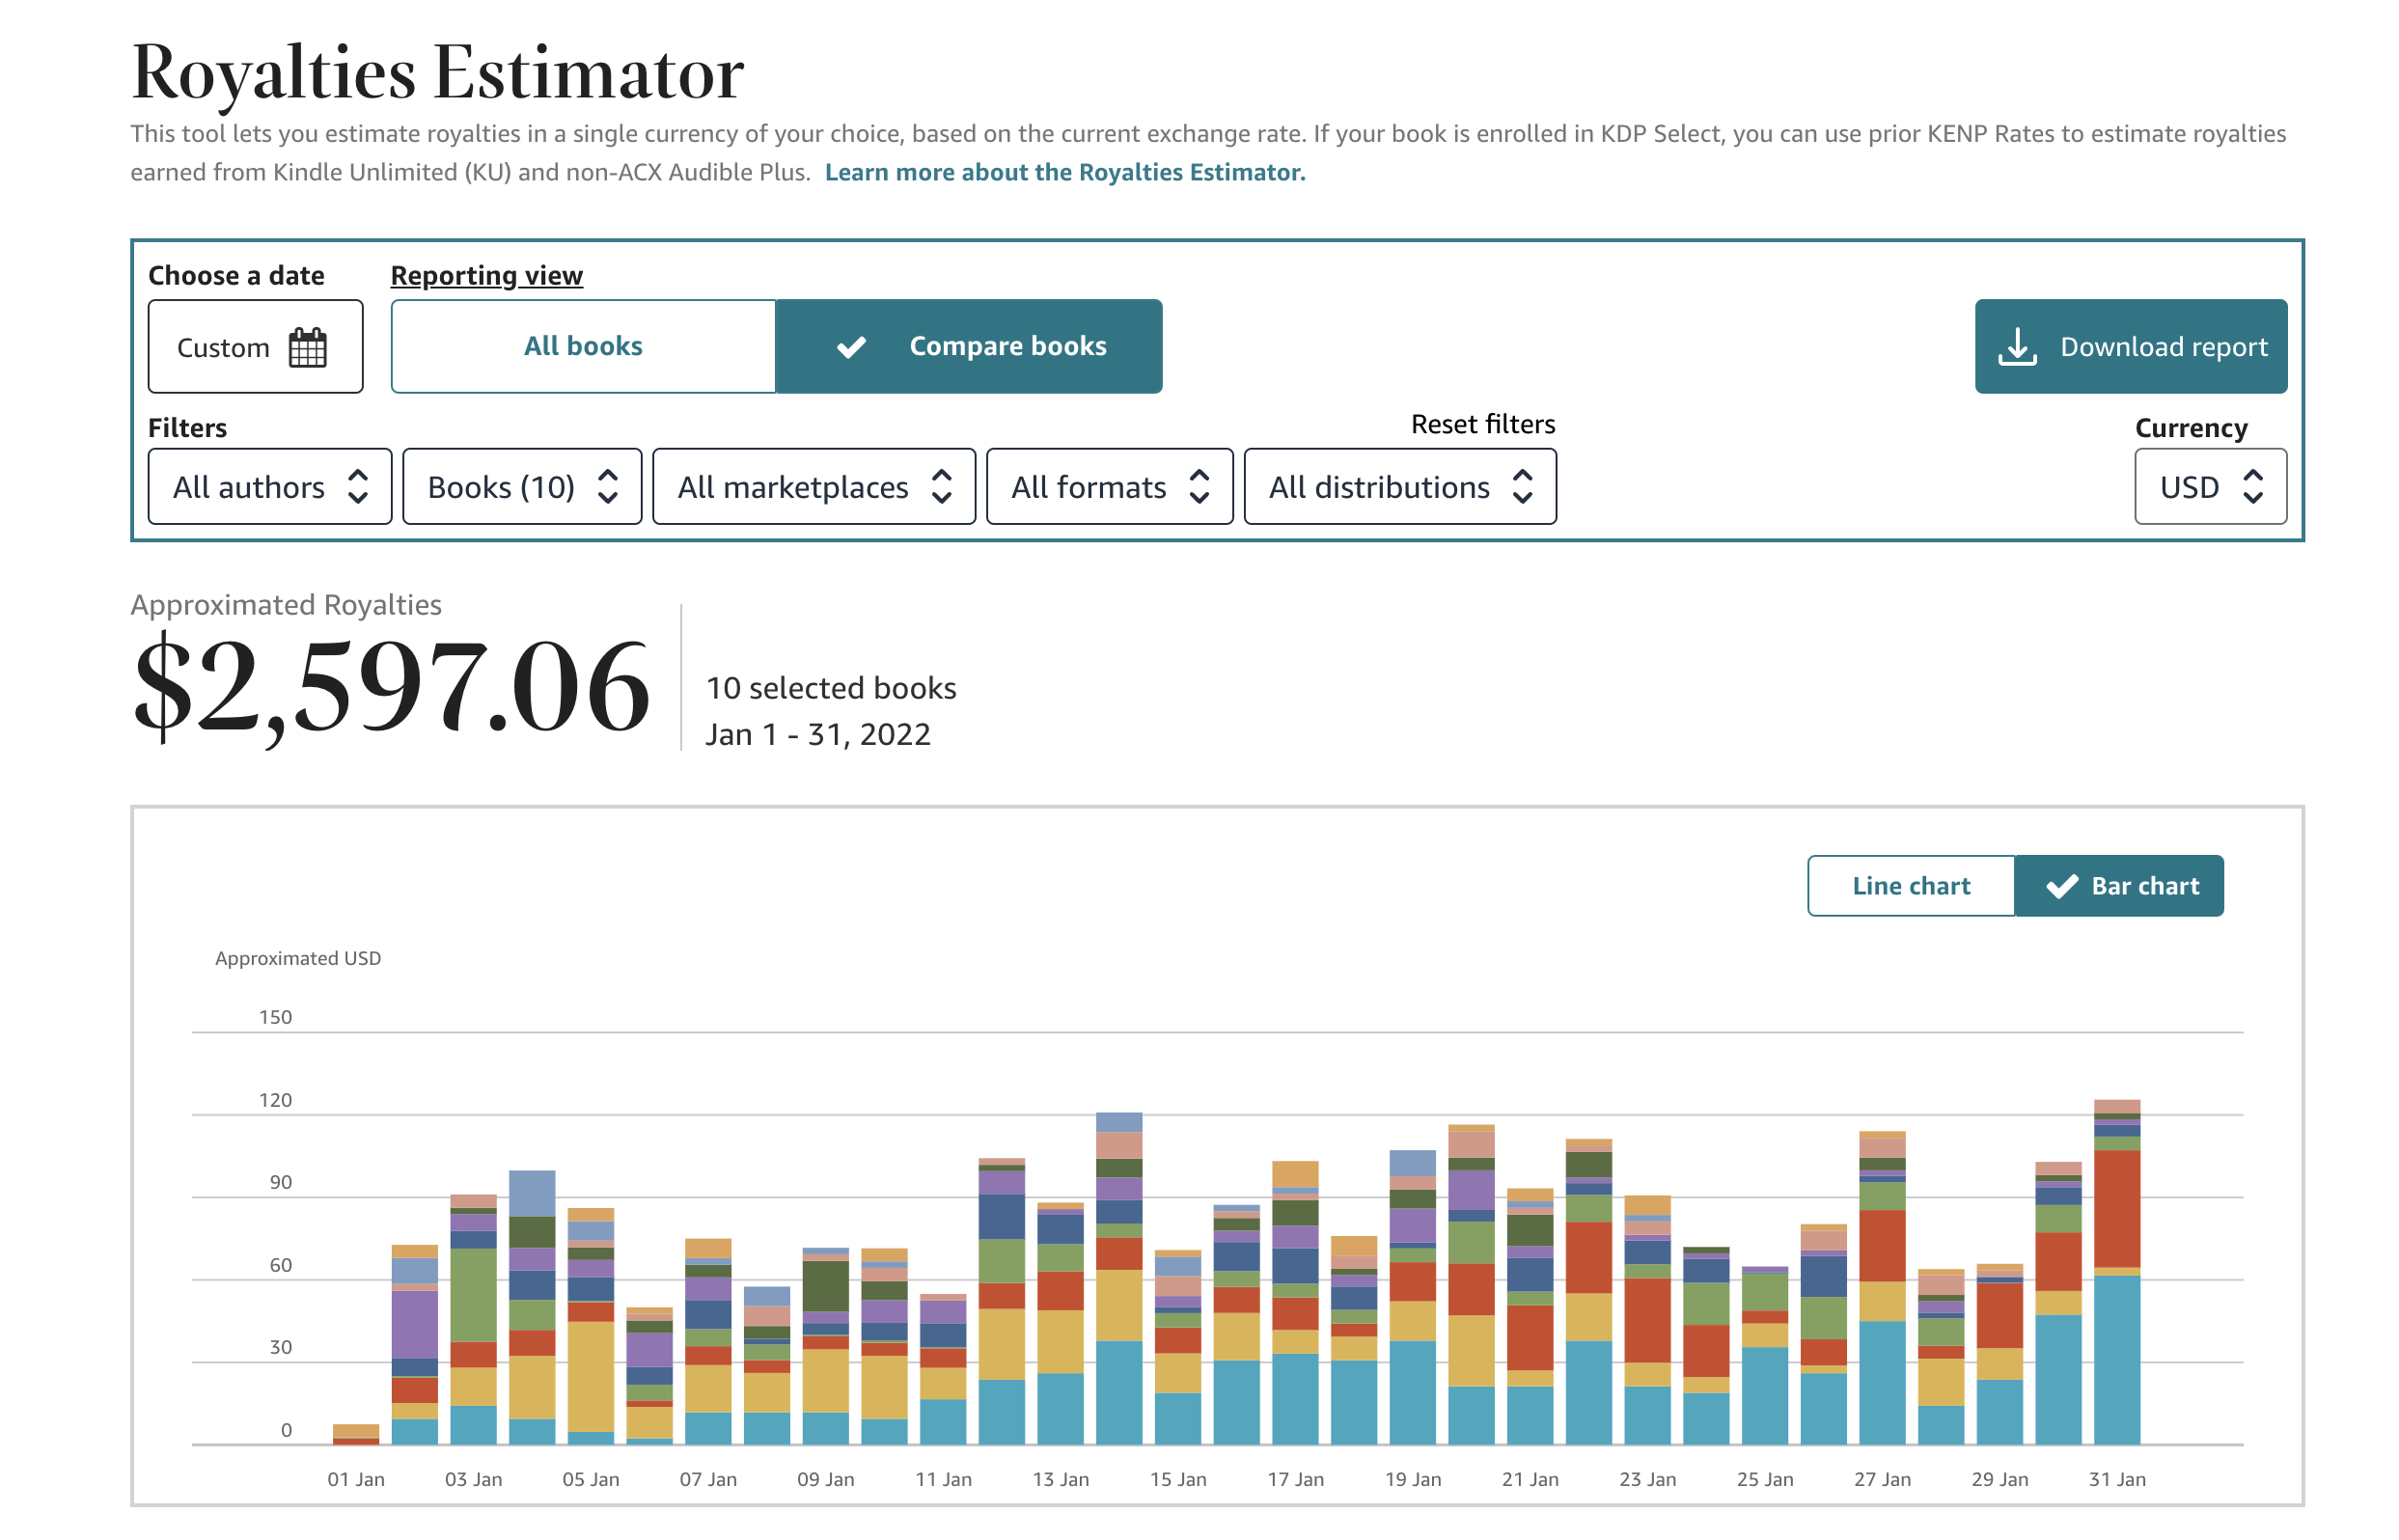Change the USD currency dropdown
2399x1540 pixels.
point(2210,487)
